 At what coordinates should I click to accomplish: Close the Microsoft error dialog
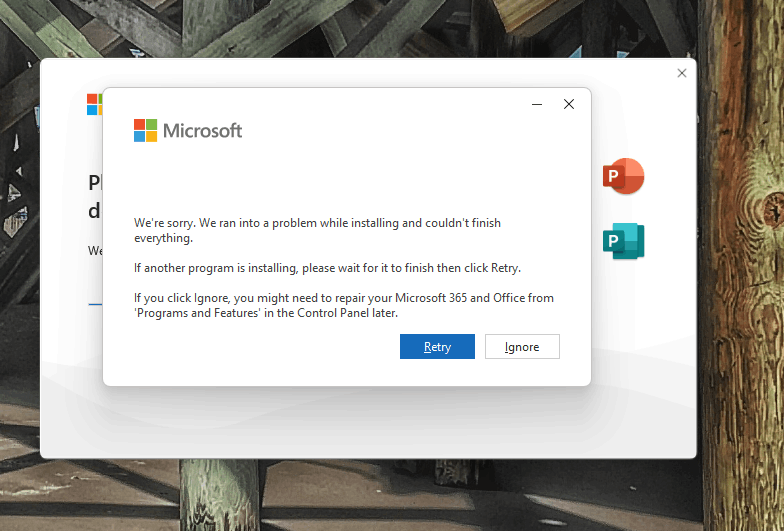pos(568,104)
